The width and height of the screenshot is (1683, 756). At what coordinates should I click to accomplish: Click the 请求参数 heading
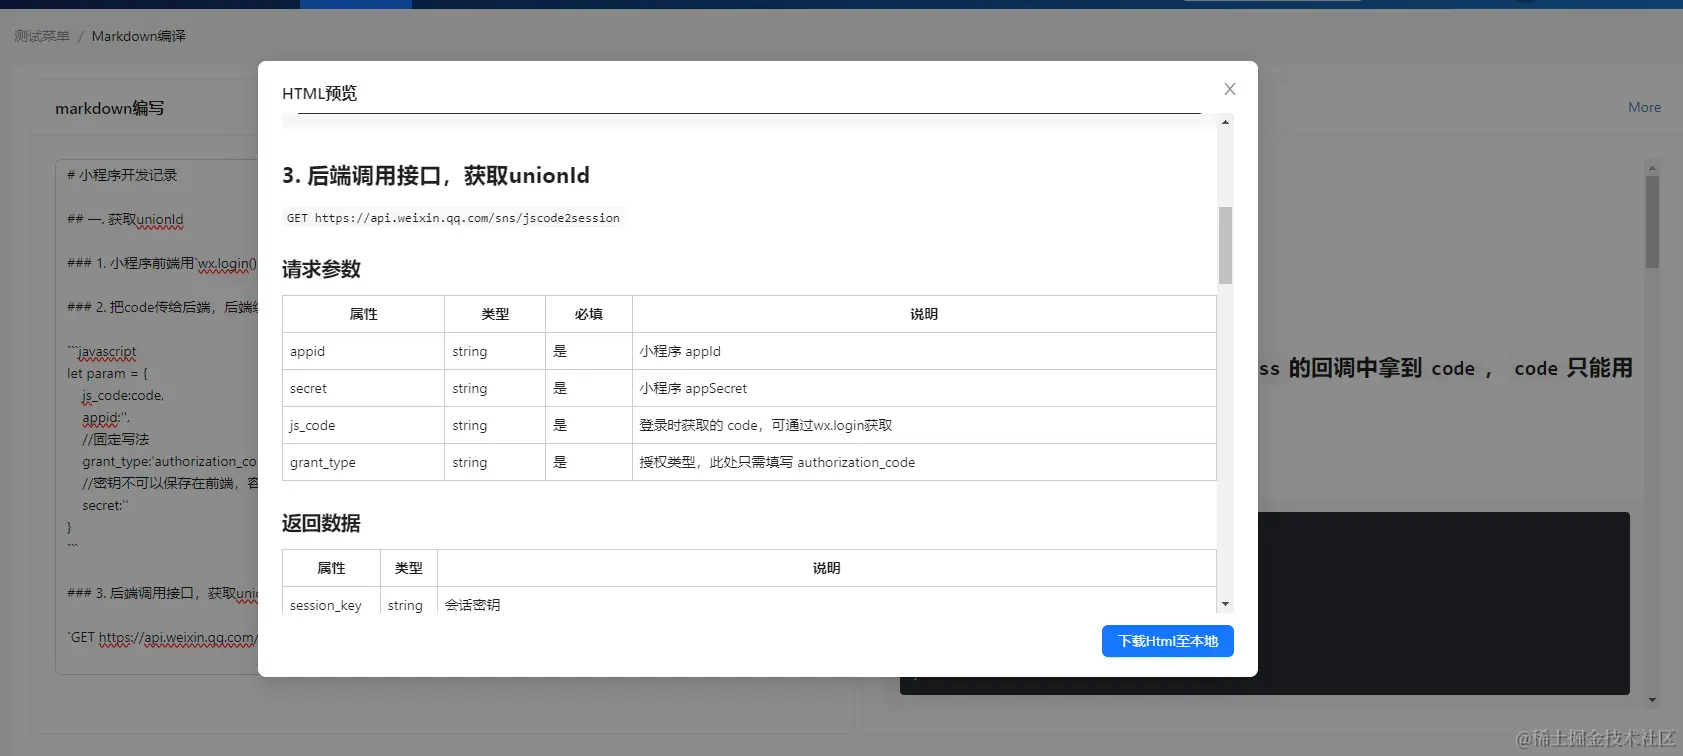[x=321, y=269]
